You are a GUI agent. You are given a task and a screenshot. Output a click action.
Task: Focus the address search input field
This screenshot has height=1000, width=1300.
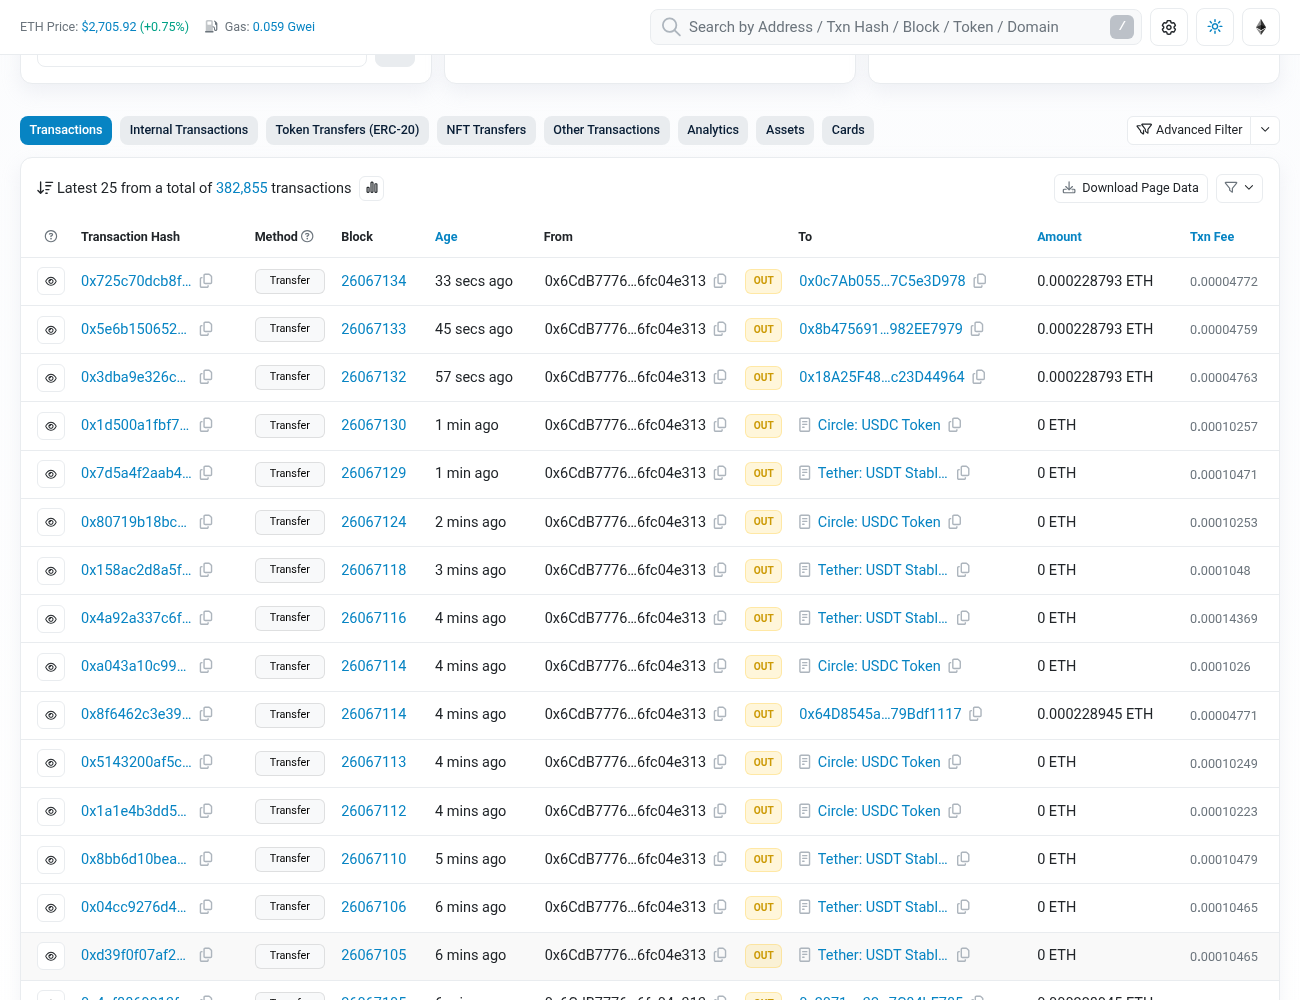pos(896,27)
